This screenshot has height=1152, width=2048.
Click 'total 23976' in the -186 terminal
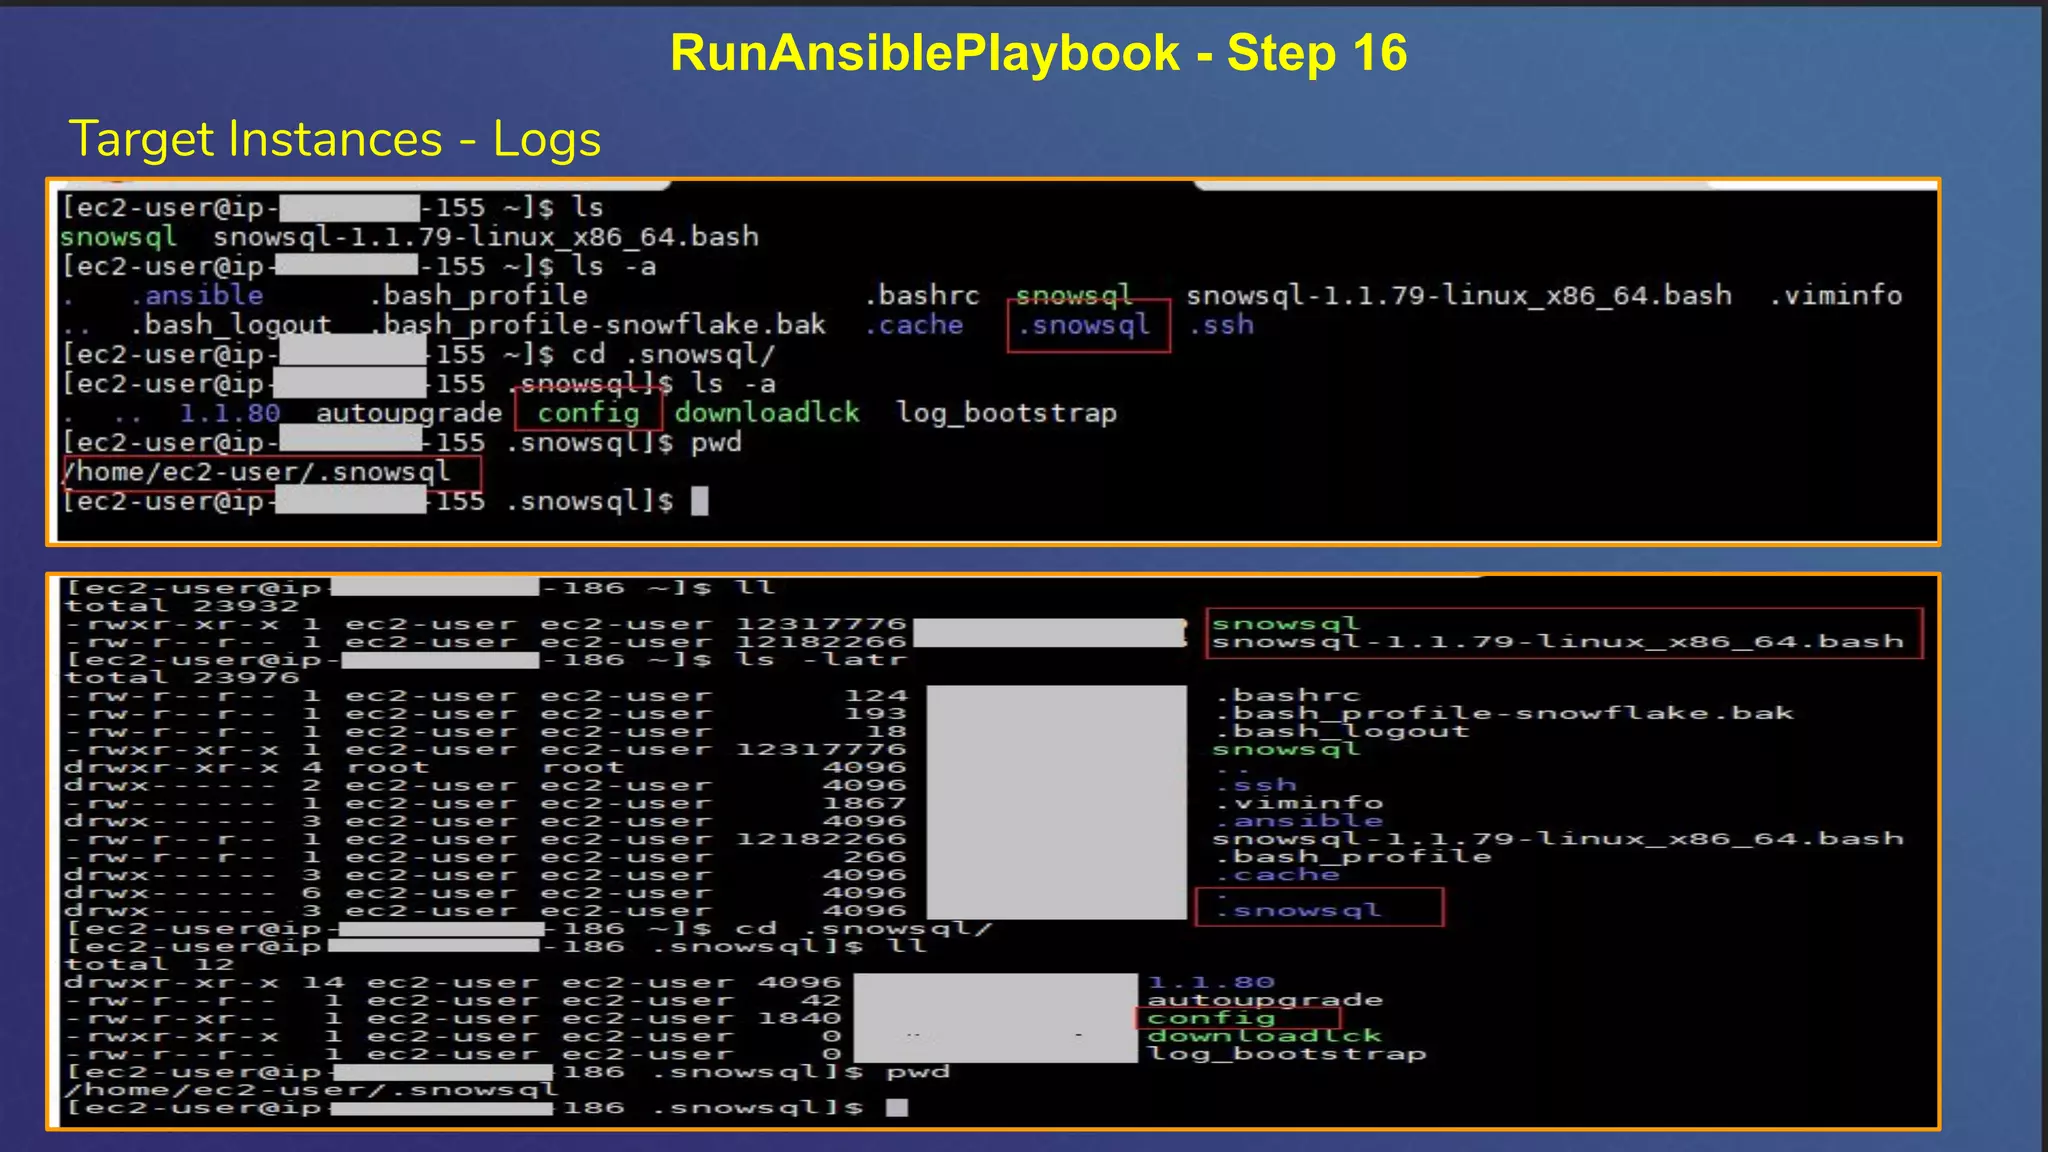tap(181, 678)
